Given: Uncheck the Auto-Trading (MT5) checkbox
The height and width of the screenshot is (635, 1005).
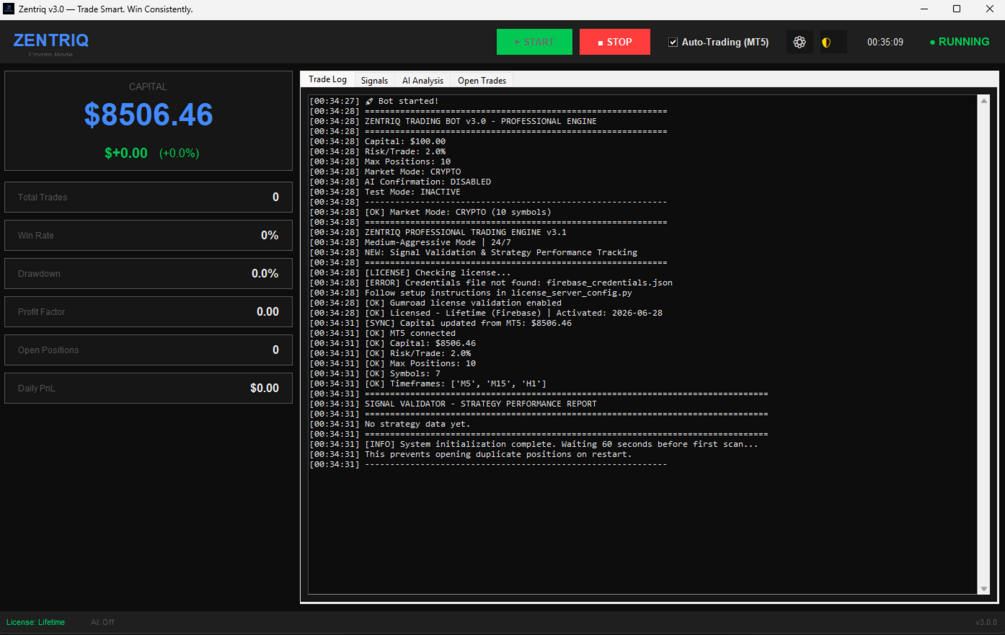Looking at the screenshot, I should [x=672, y=42].
